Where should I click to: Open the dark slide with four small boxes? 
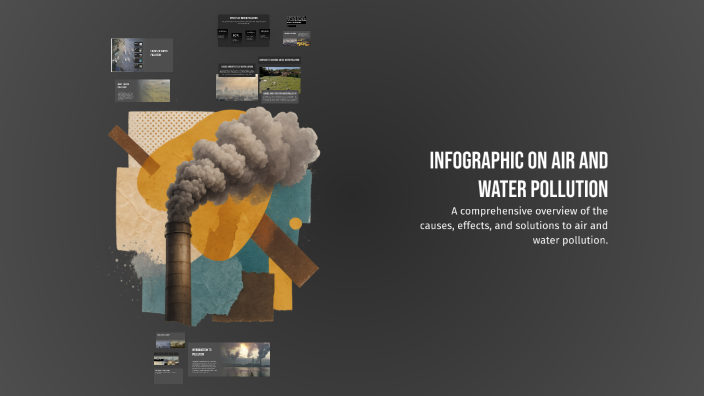click(244, 31)
